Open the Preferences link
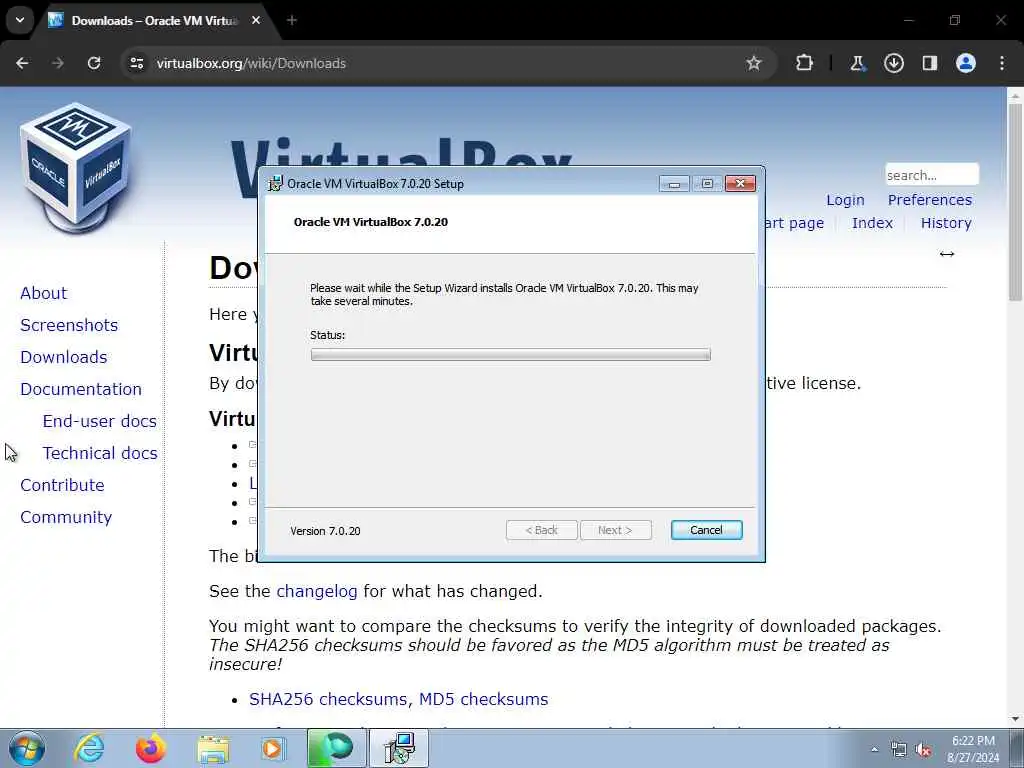1024x768 pixels. [x=929, y=200]
